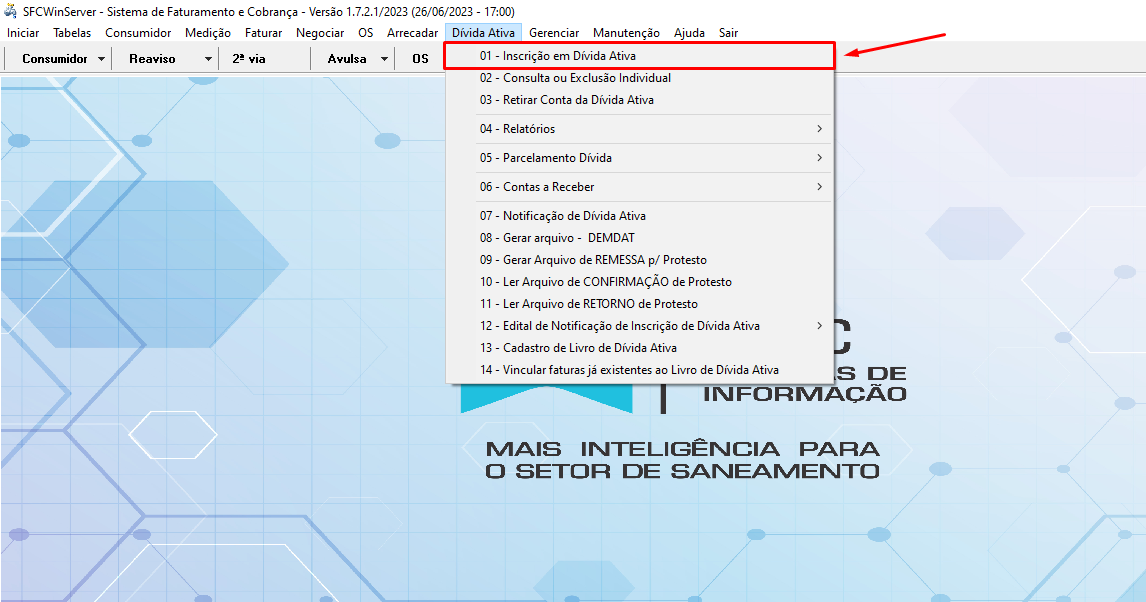The height and width of the screenshot is (602, 1146).
Task: Open the Gerenciar menu
Action: point(554,32)
